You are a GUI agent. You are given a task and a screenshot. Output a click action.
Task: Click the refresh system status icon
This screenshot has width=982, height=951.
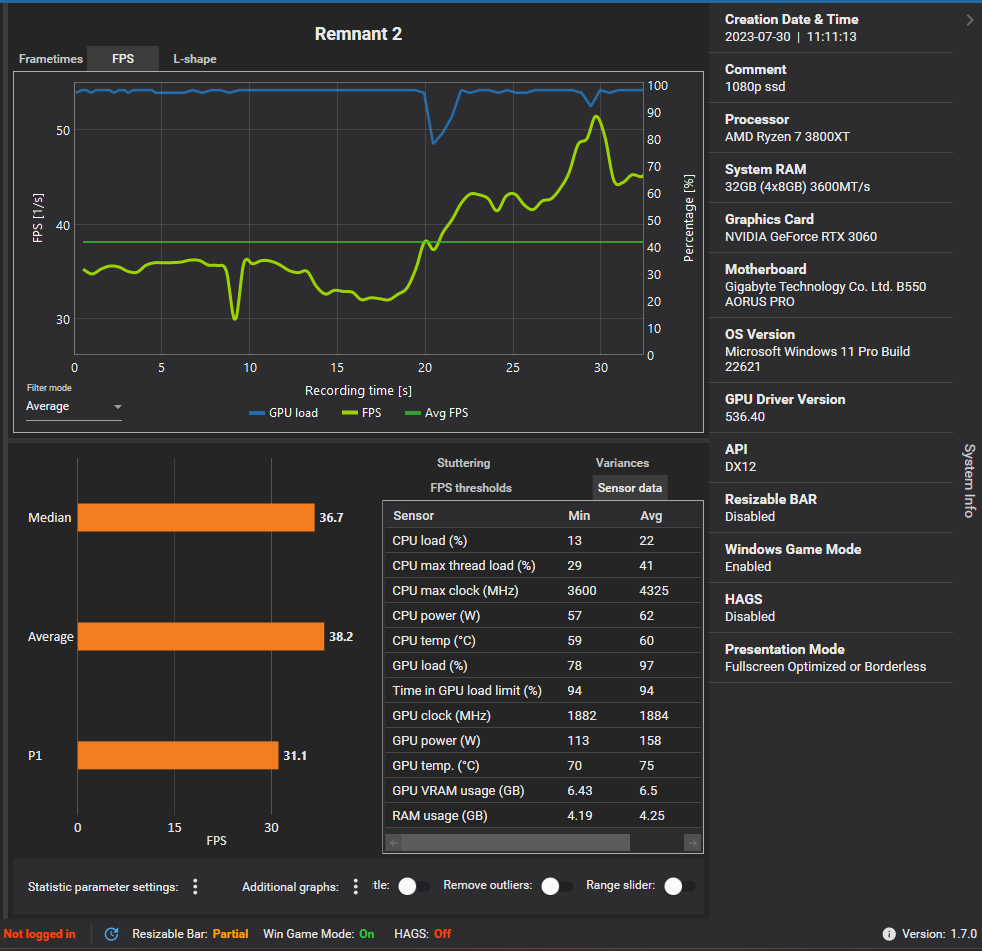pyautogui.click(x=111, y=934)
